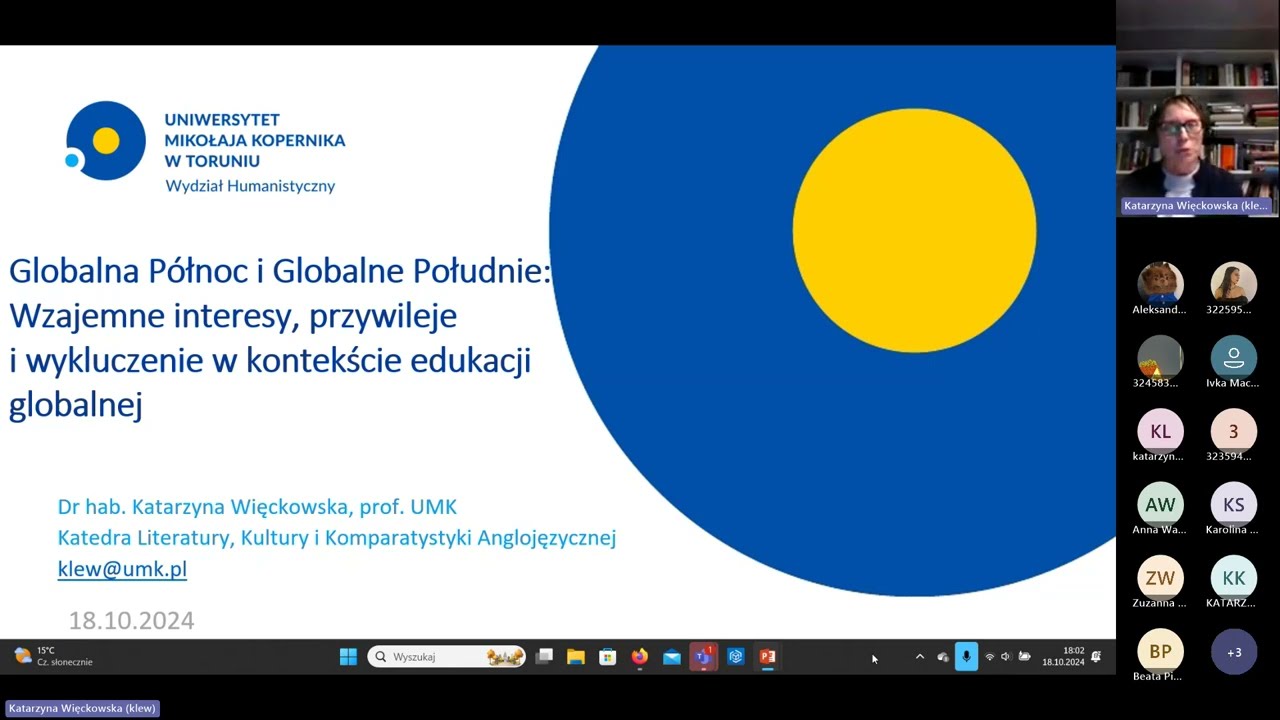Show the +3 additional participants
Image resolution: width=1280 pixels, height=720 pixels.
(1233, 652)
